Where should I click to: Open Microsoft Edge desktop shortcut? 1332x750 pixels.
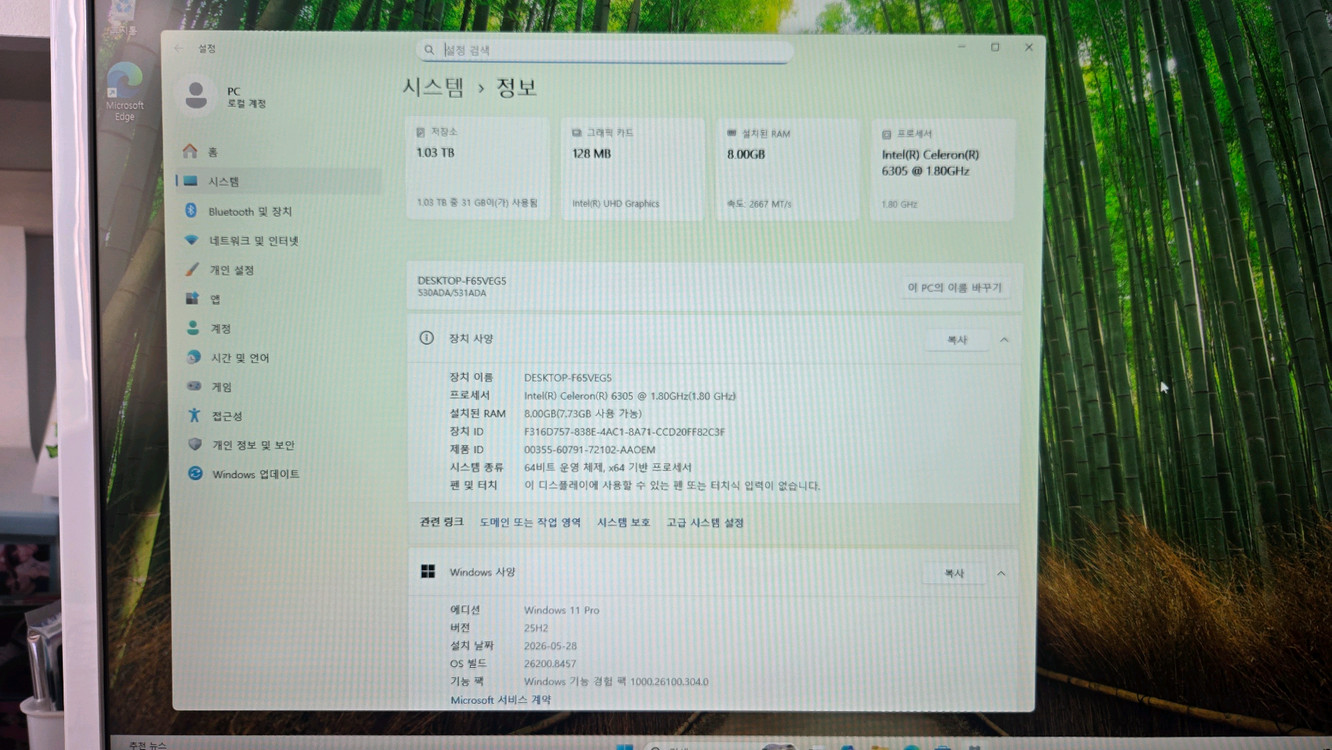[125, 91]
